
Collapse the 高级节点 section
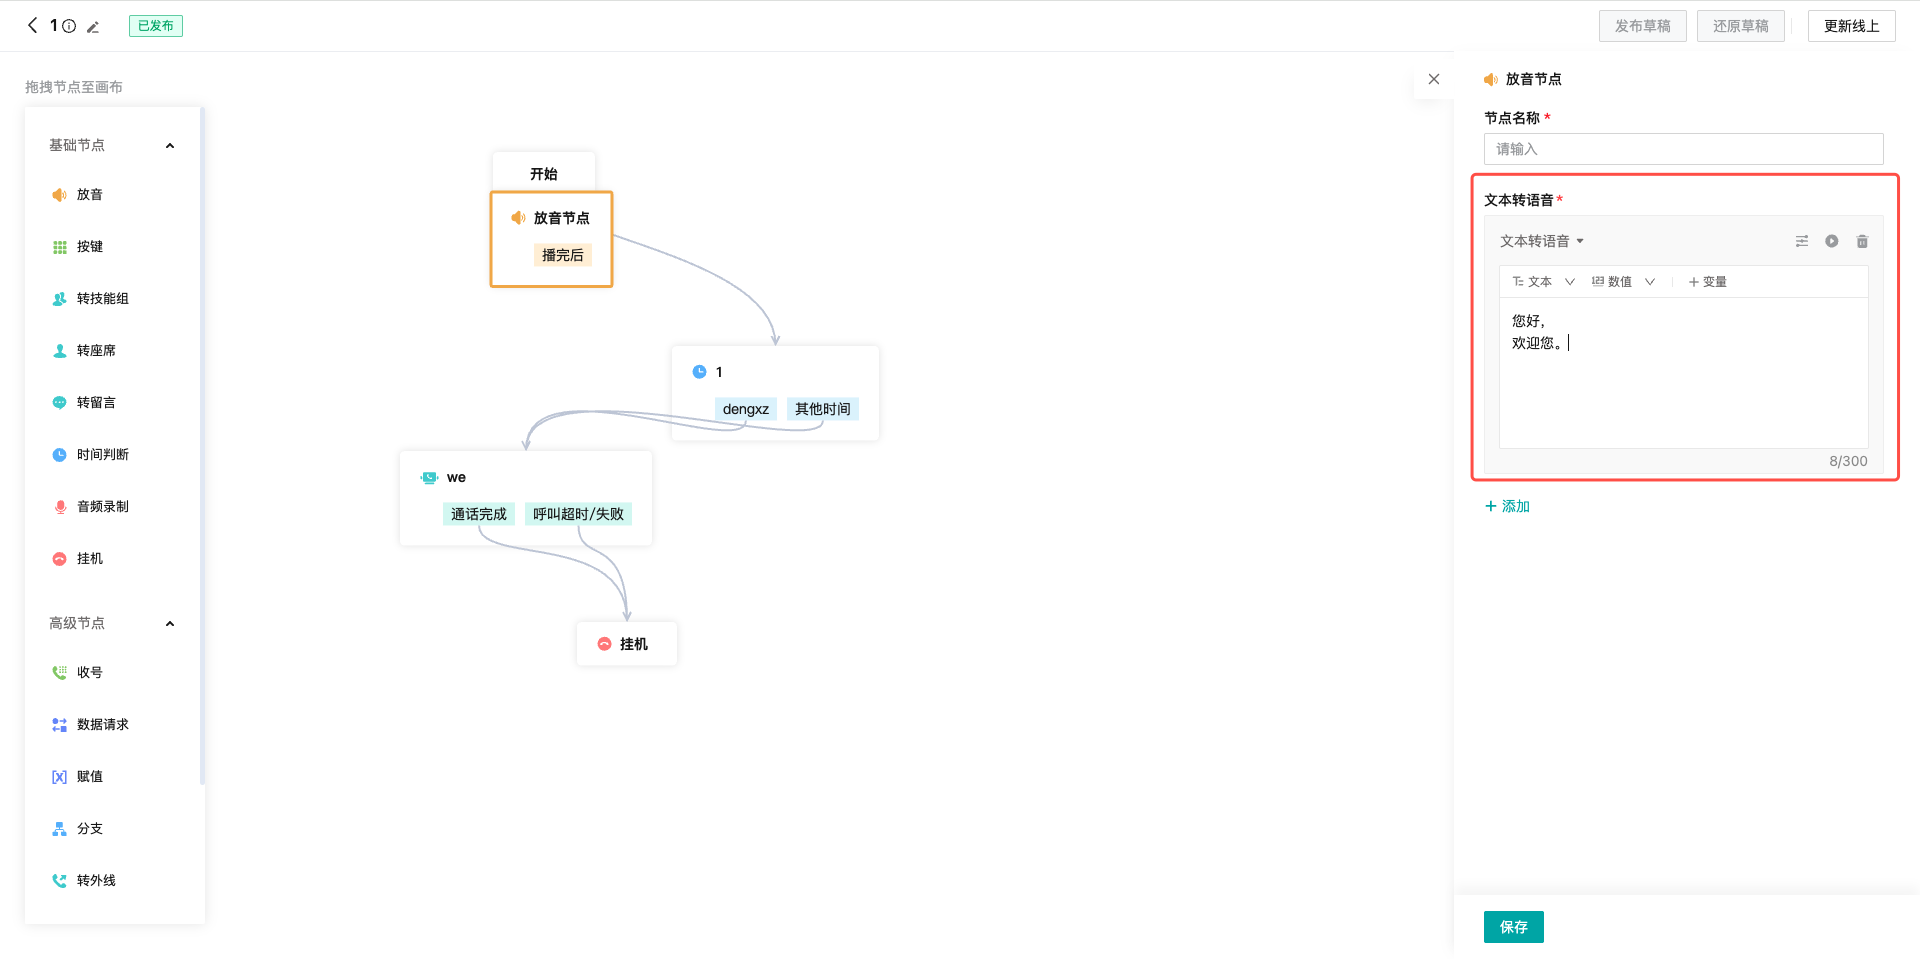[170, 624]
